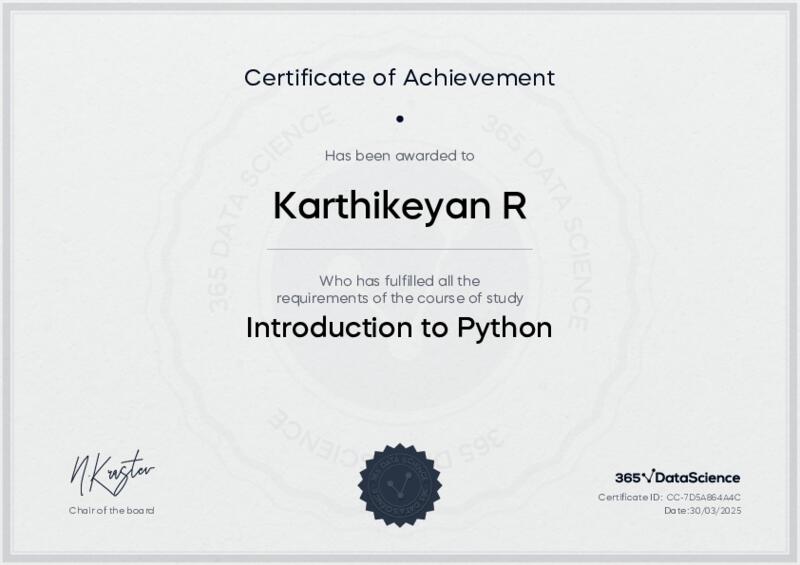Screen dimensions: 800x565
Task: Select the Introduction to Python course title
Action: (399, 328)
